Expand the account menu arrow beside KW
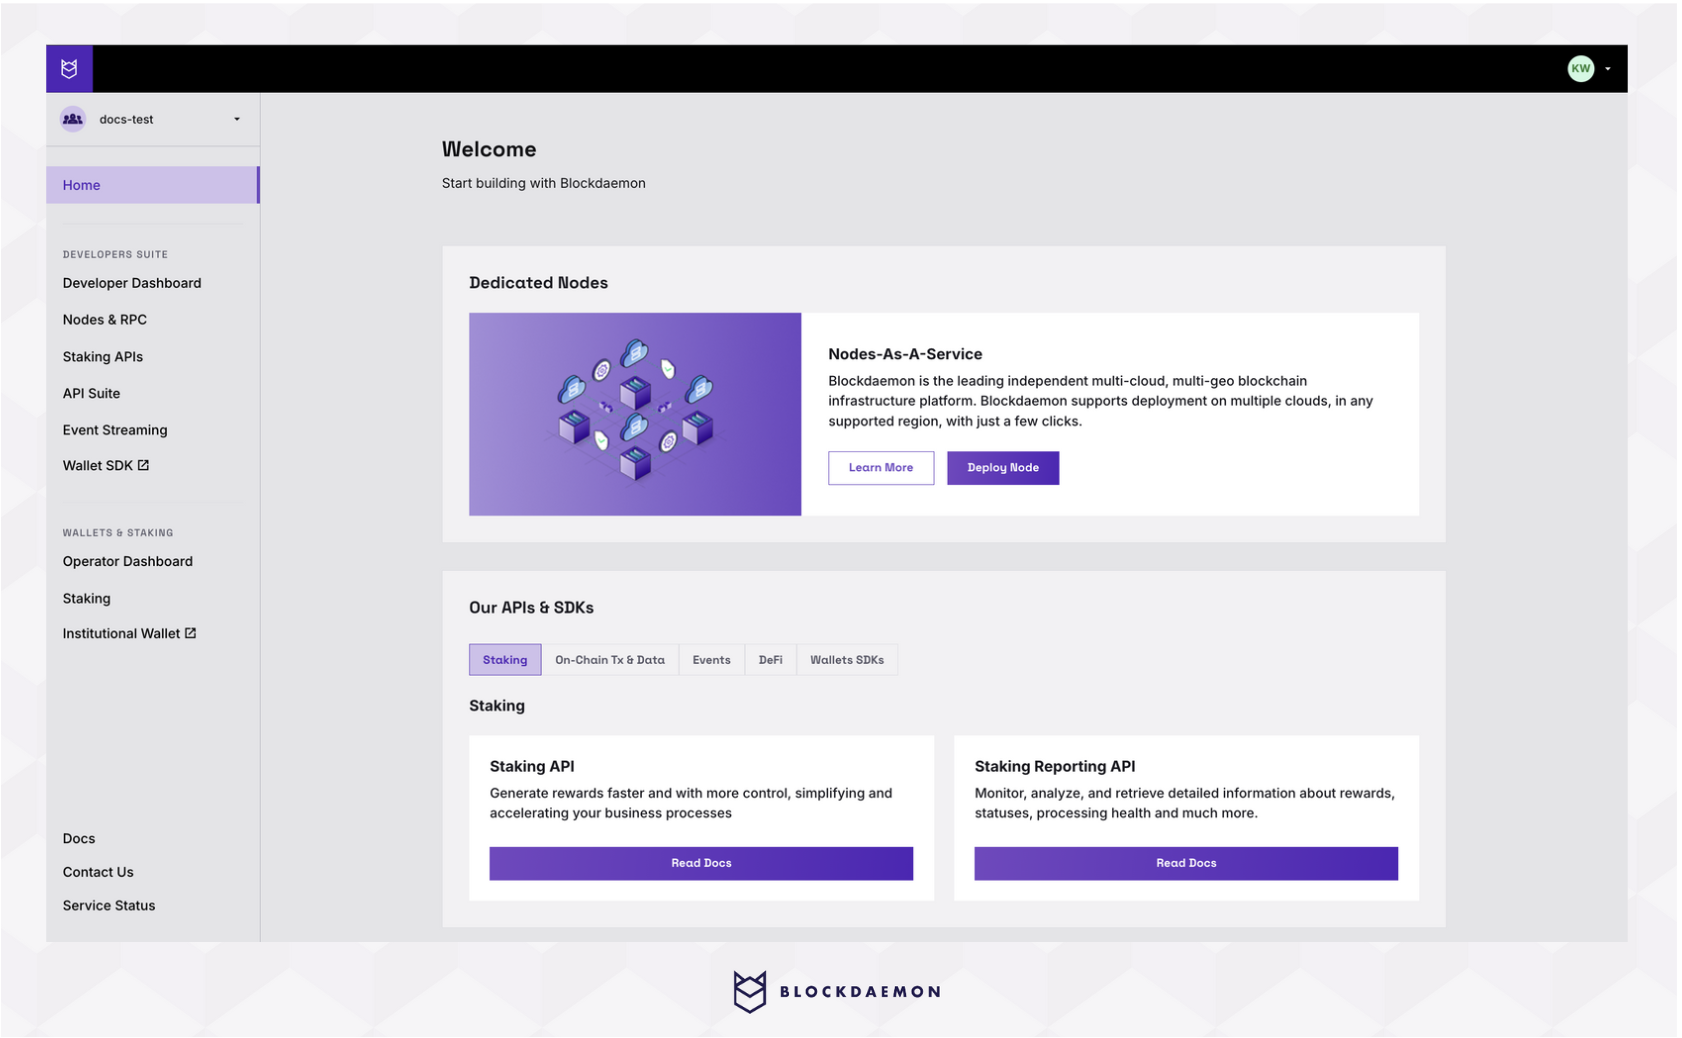Viewport: 1682px width, 1038px height. (x=1607, y=69)
